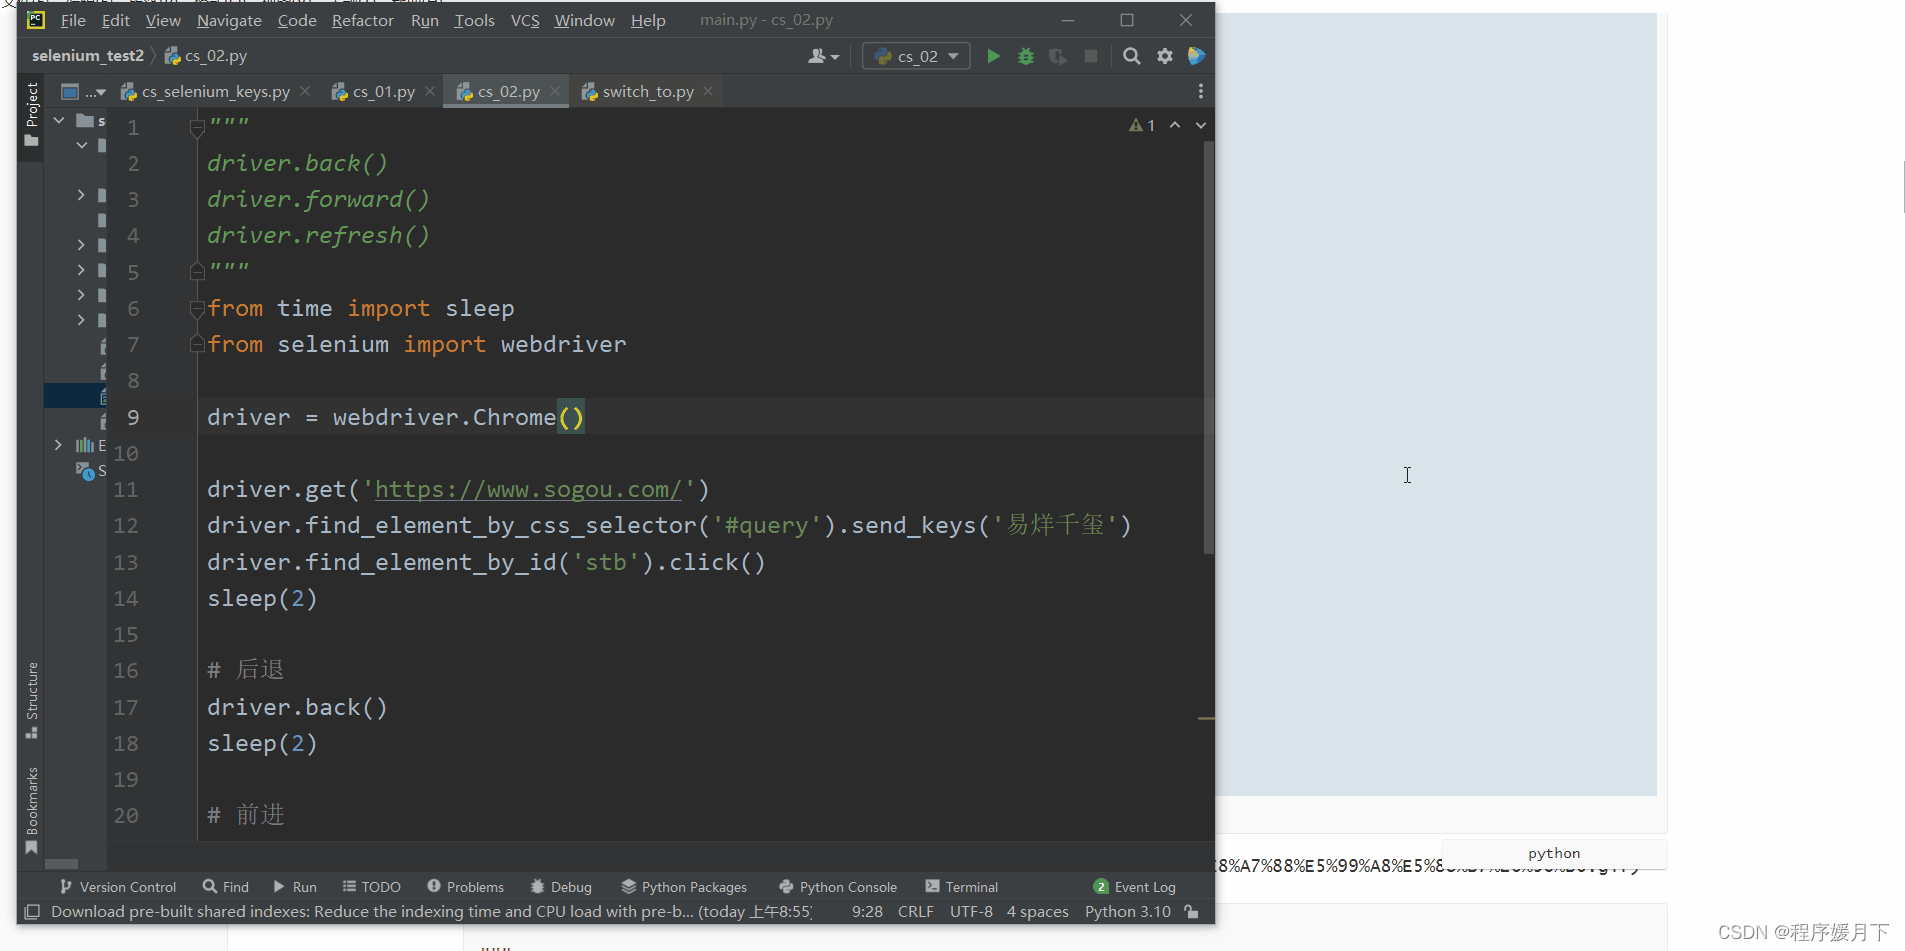Click the 9:28 caret position indicator
This screenshot has height=951, width=1905.
867,912
